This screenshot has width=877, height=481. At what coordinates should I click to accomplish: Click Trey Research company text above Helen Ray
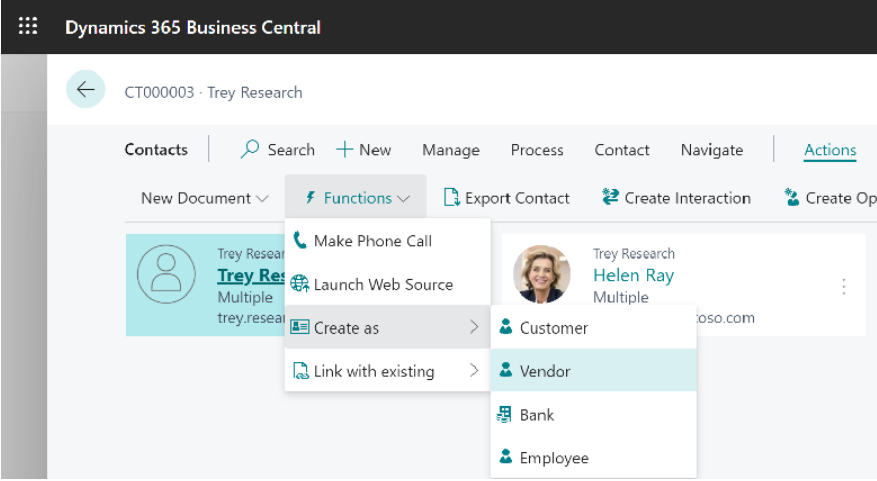click(634, 254)
